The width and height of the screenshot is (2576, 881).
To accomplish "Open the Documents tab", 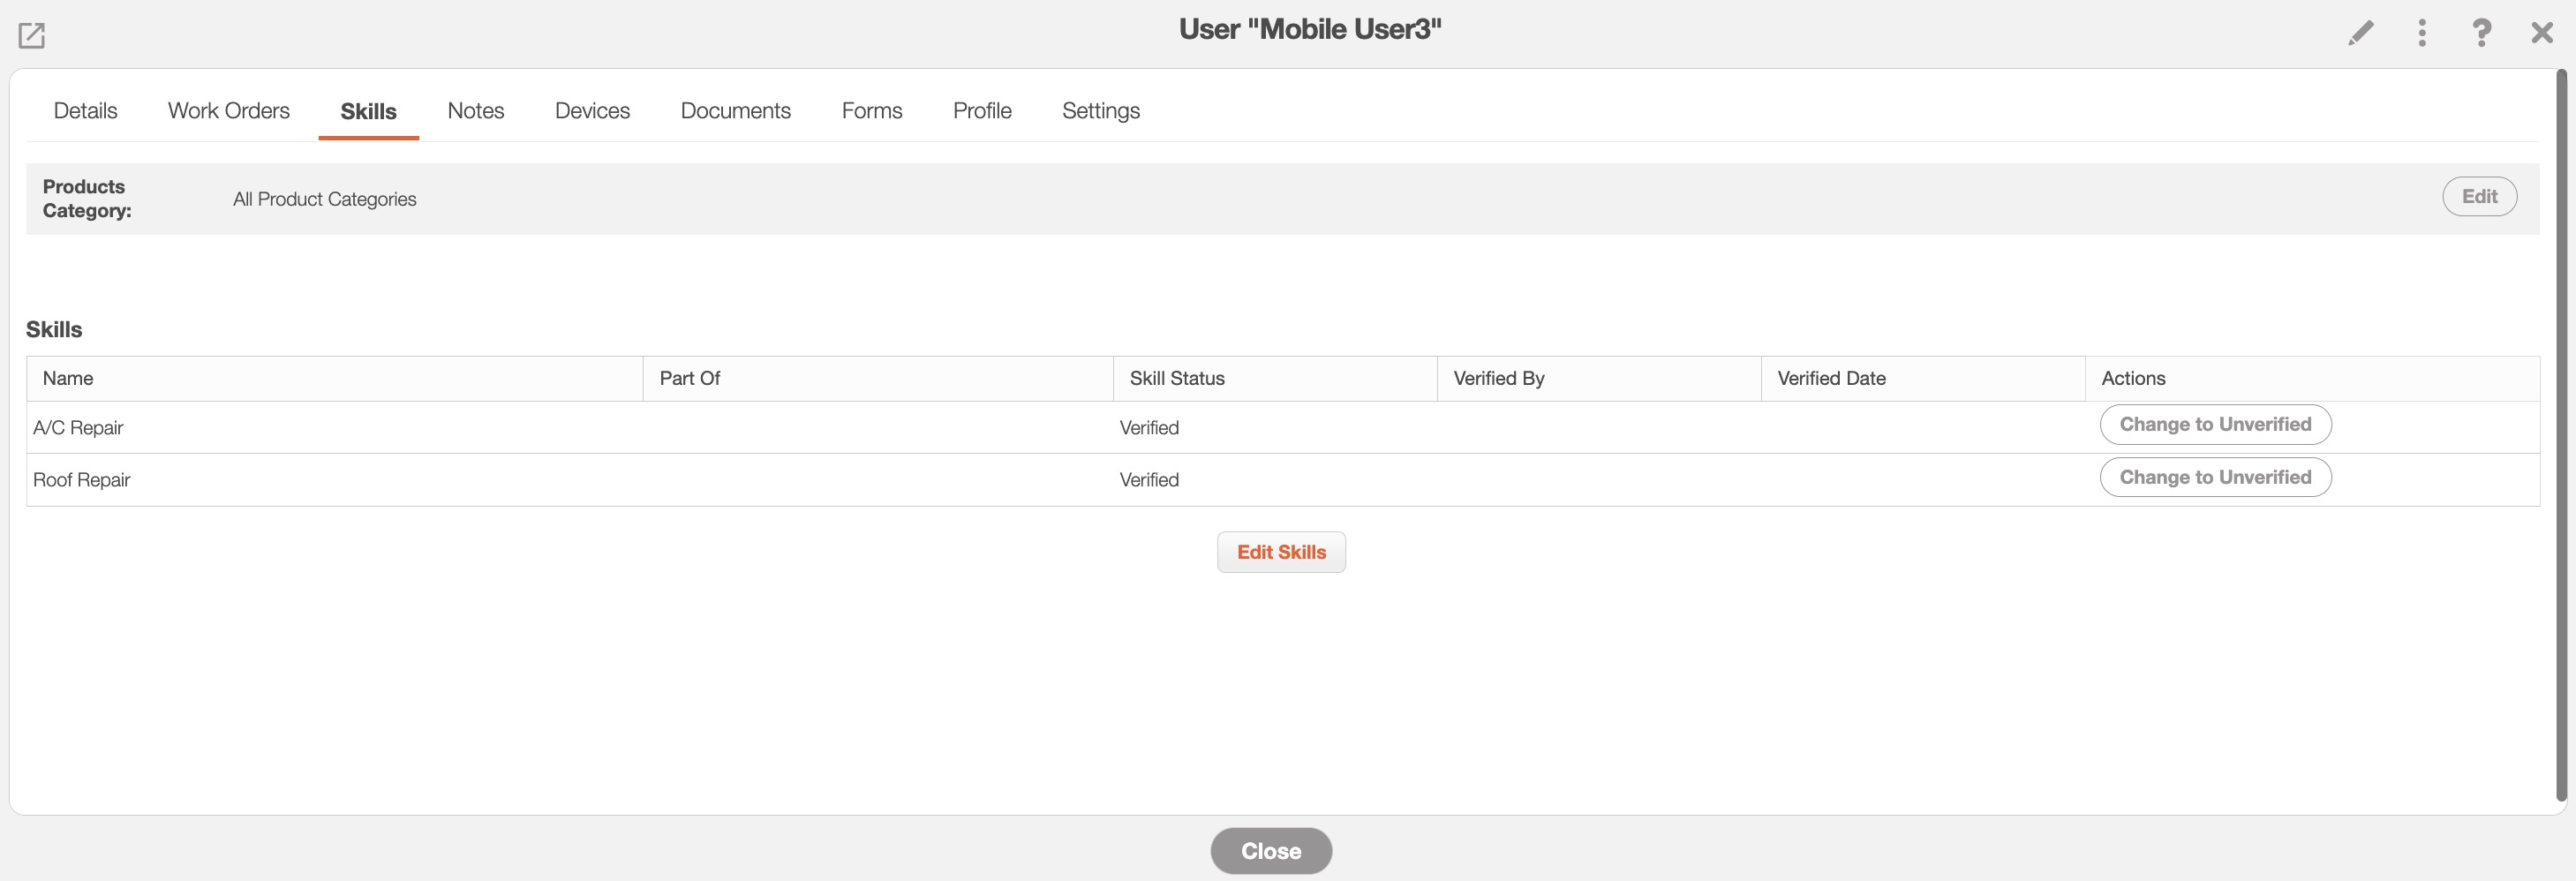I will click(x=735, y=111).
